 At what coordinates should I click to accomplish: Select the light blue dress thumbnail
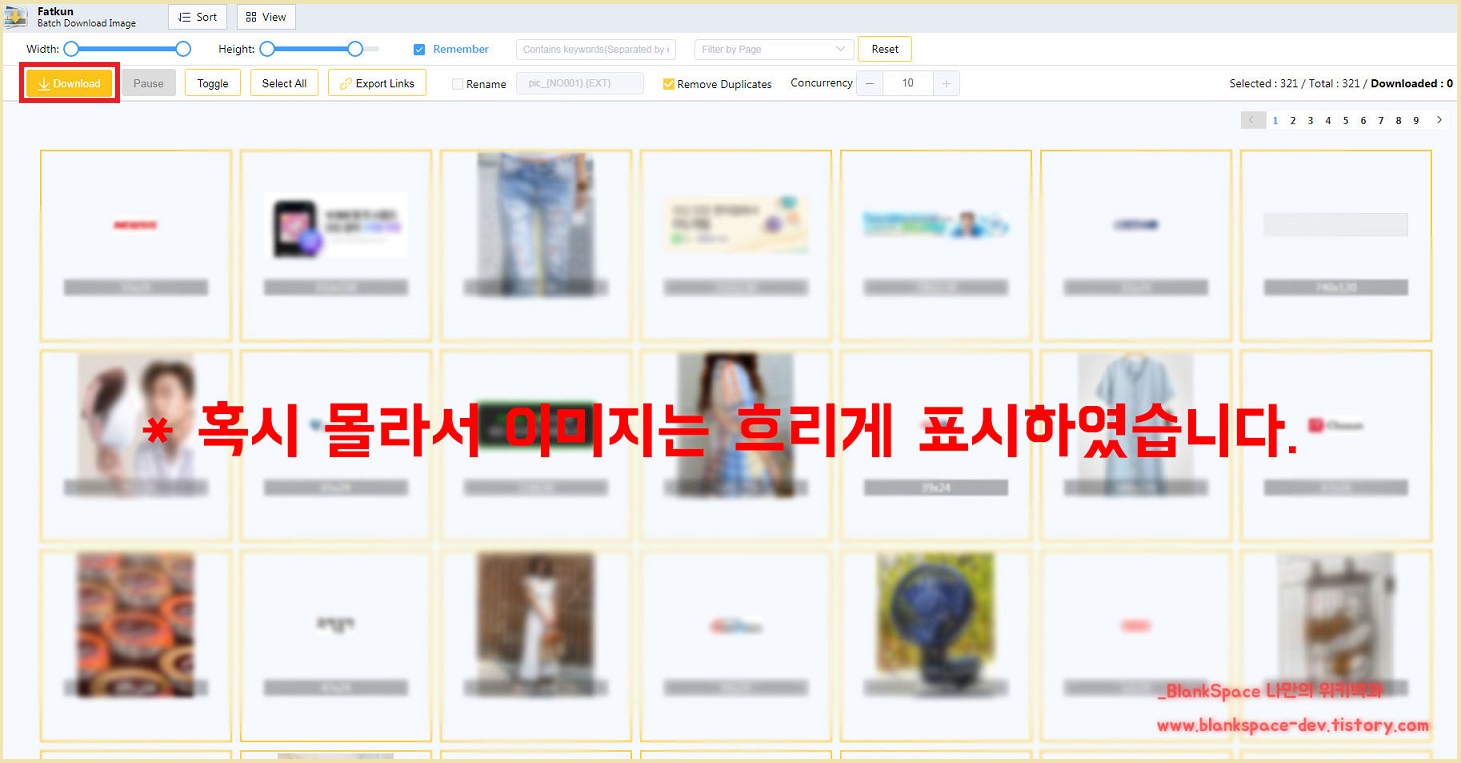(x=1136, y=446)
